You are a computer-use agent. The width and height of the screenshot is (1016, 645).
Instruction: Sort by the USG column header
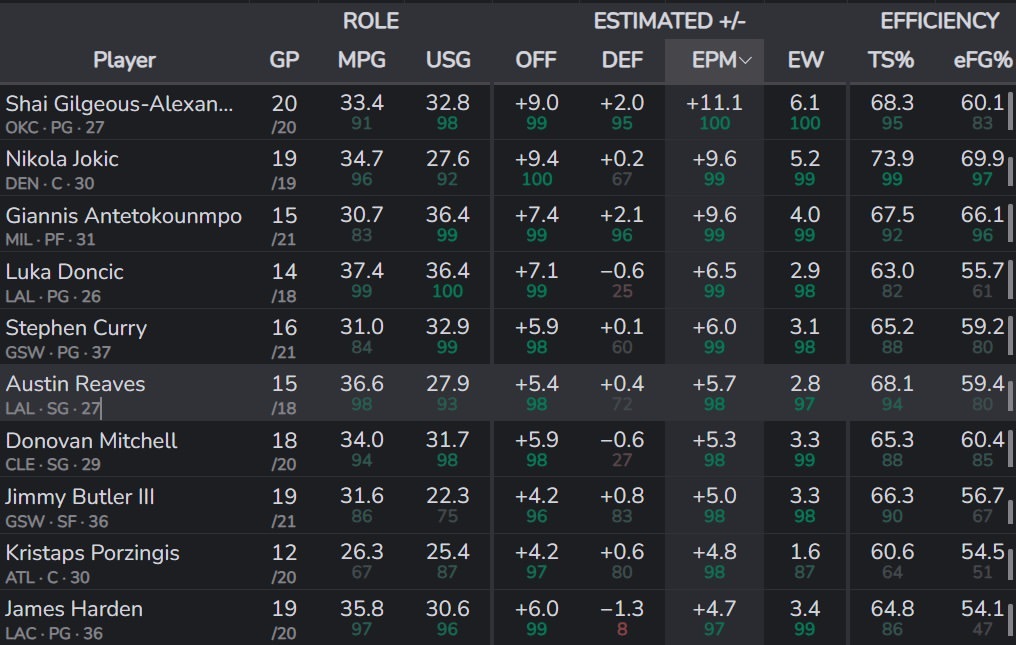pos(448,60)
